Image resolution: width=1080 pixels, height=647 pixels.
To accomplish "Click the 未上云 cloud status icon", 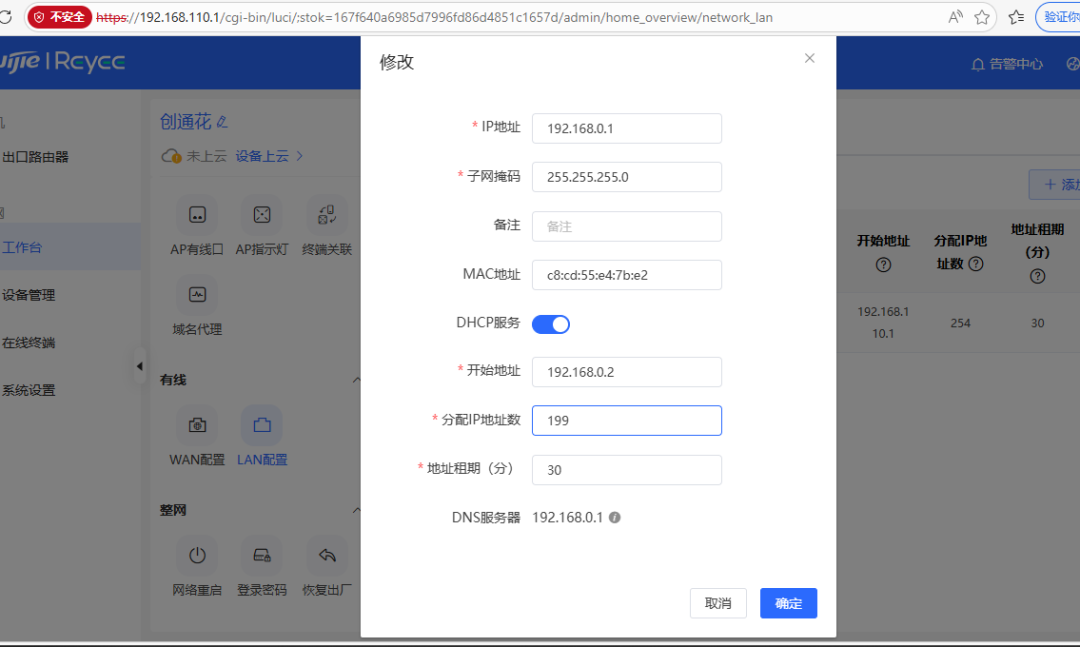I will (x=171, y=156).
